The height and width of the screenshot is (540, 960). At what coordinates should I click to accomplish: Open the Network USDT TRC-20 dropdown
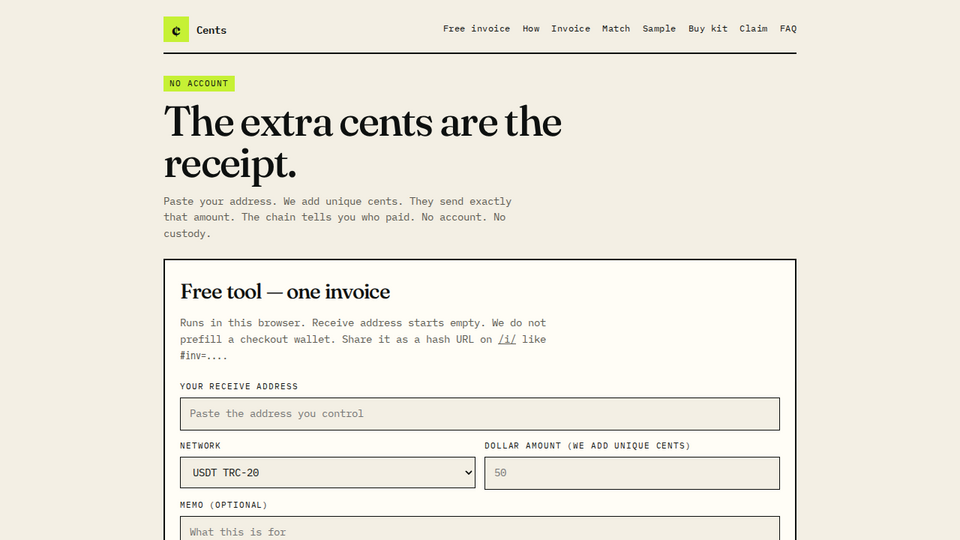coord(328,473)
